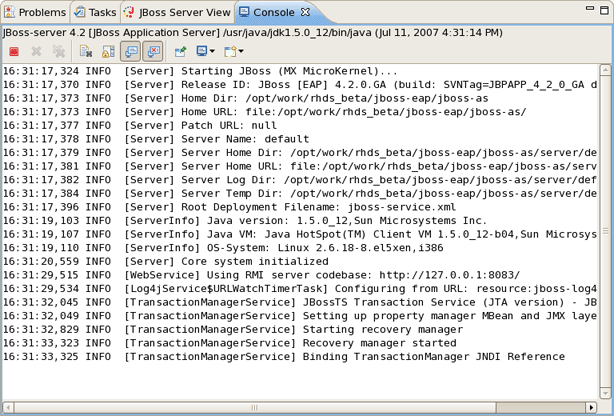Toggle show console on standard output change
Screen dimensions: 614x416
131,51
